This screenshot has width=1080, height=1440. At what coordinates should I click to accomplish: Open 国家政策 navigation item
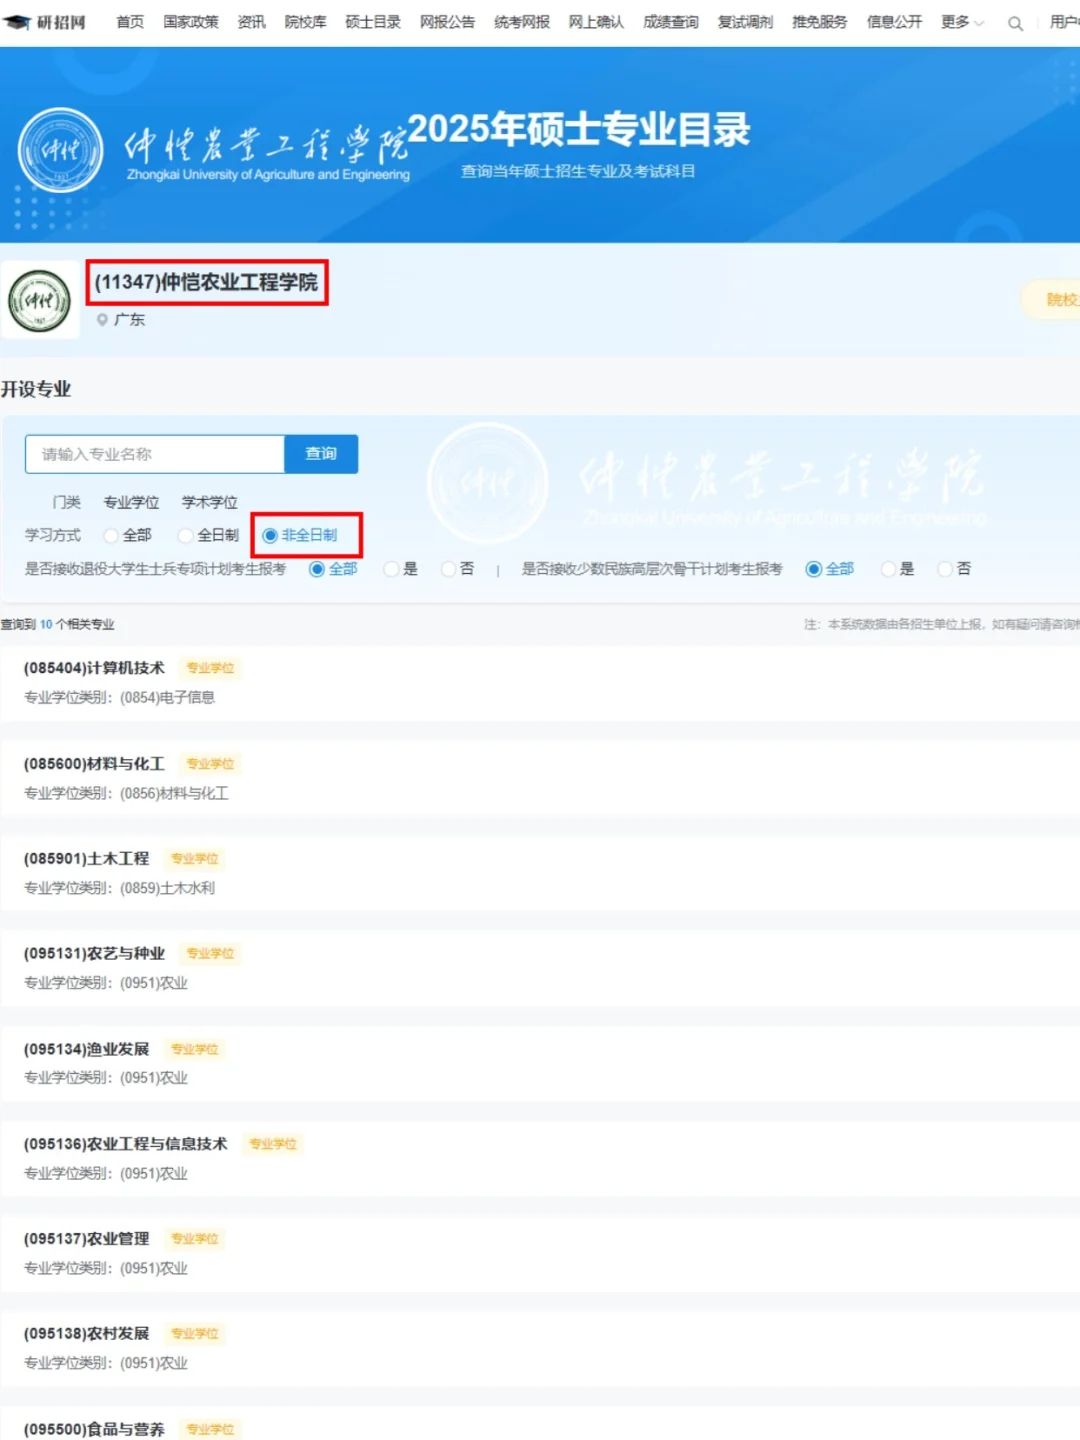coord(191,22)
